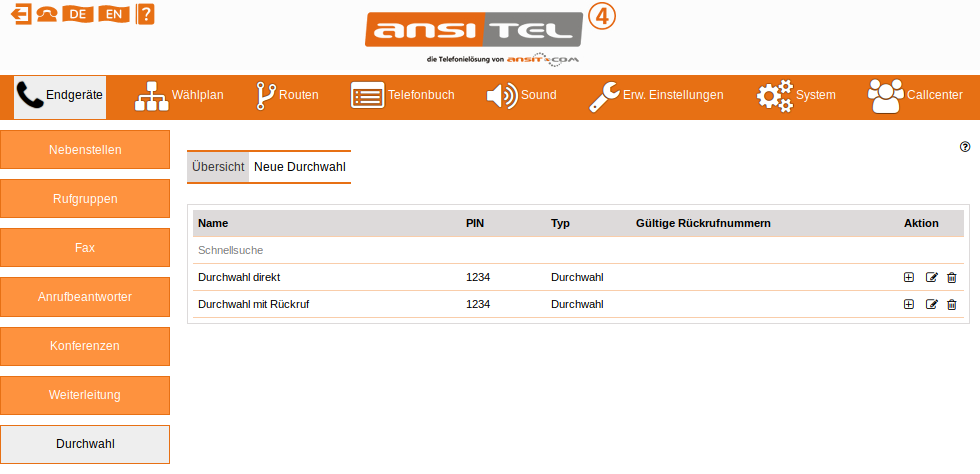Open the System menu
Image resolution: width=980 pixels, height=474 pixels.
796,96
